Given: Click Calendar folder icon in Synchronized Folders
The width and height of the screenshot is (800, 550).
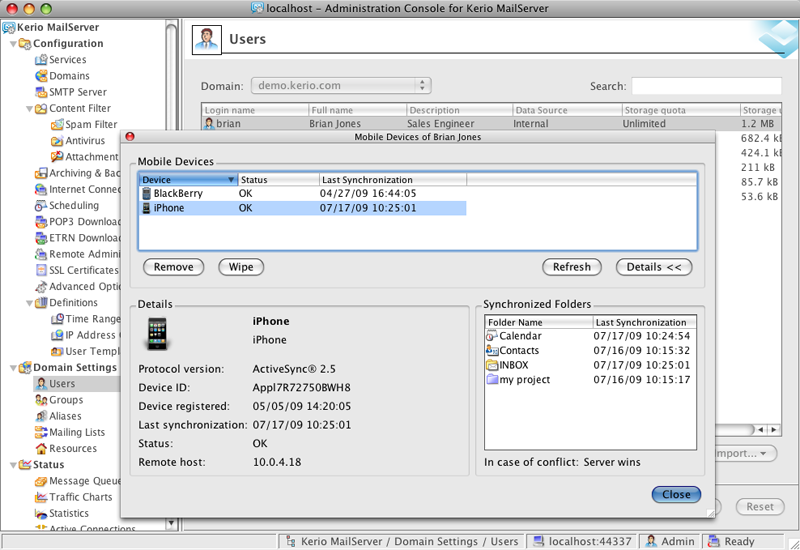Looking at the screenshot, I should point(492,336).
